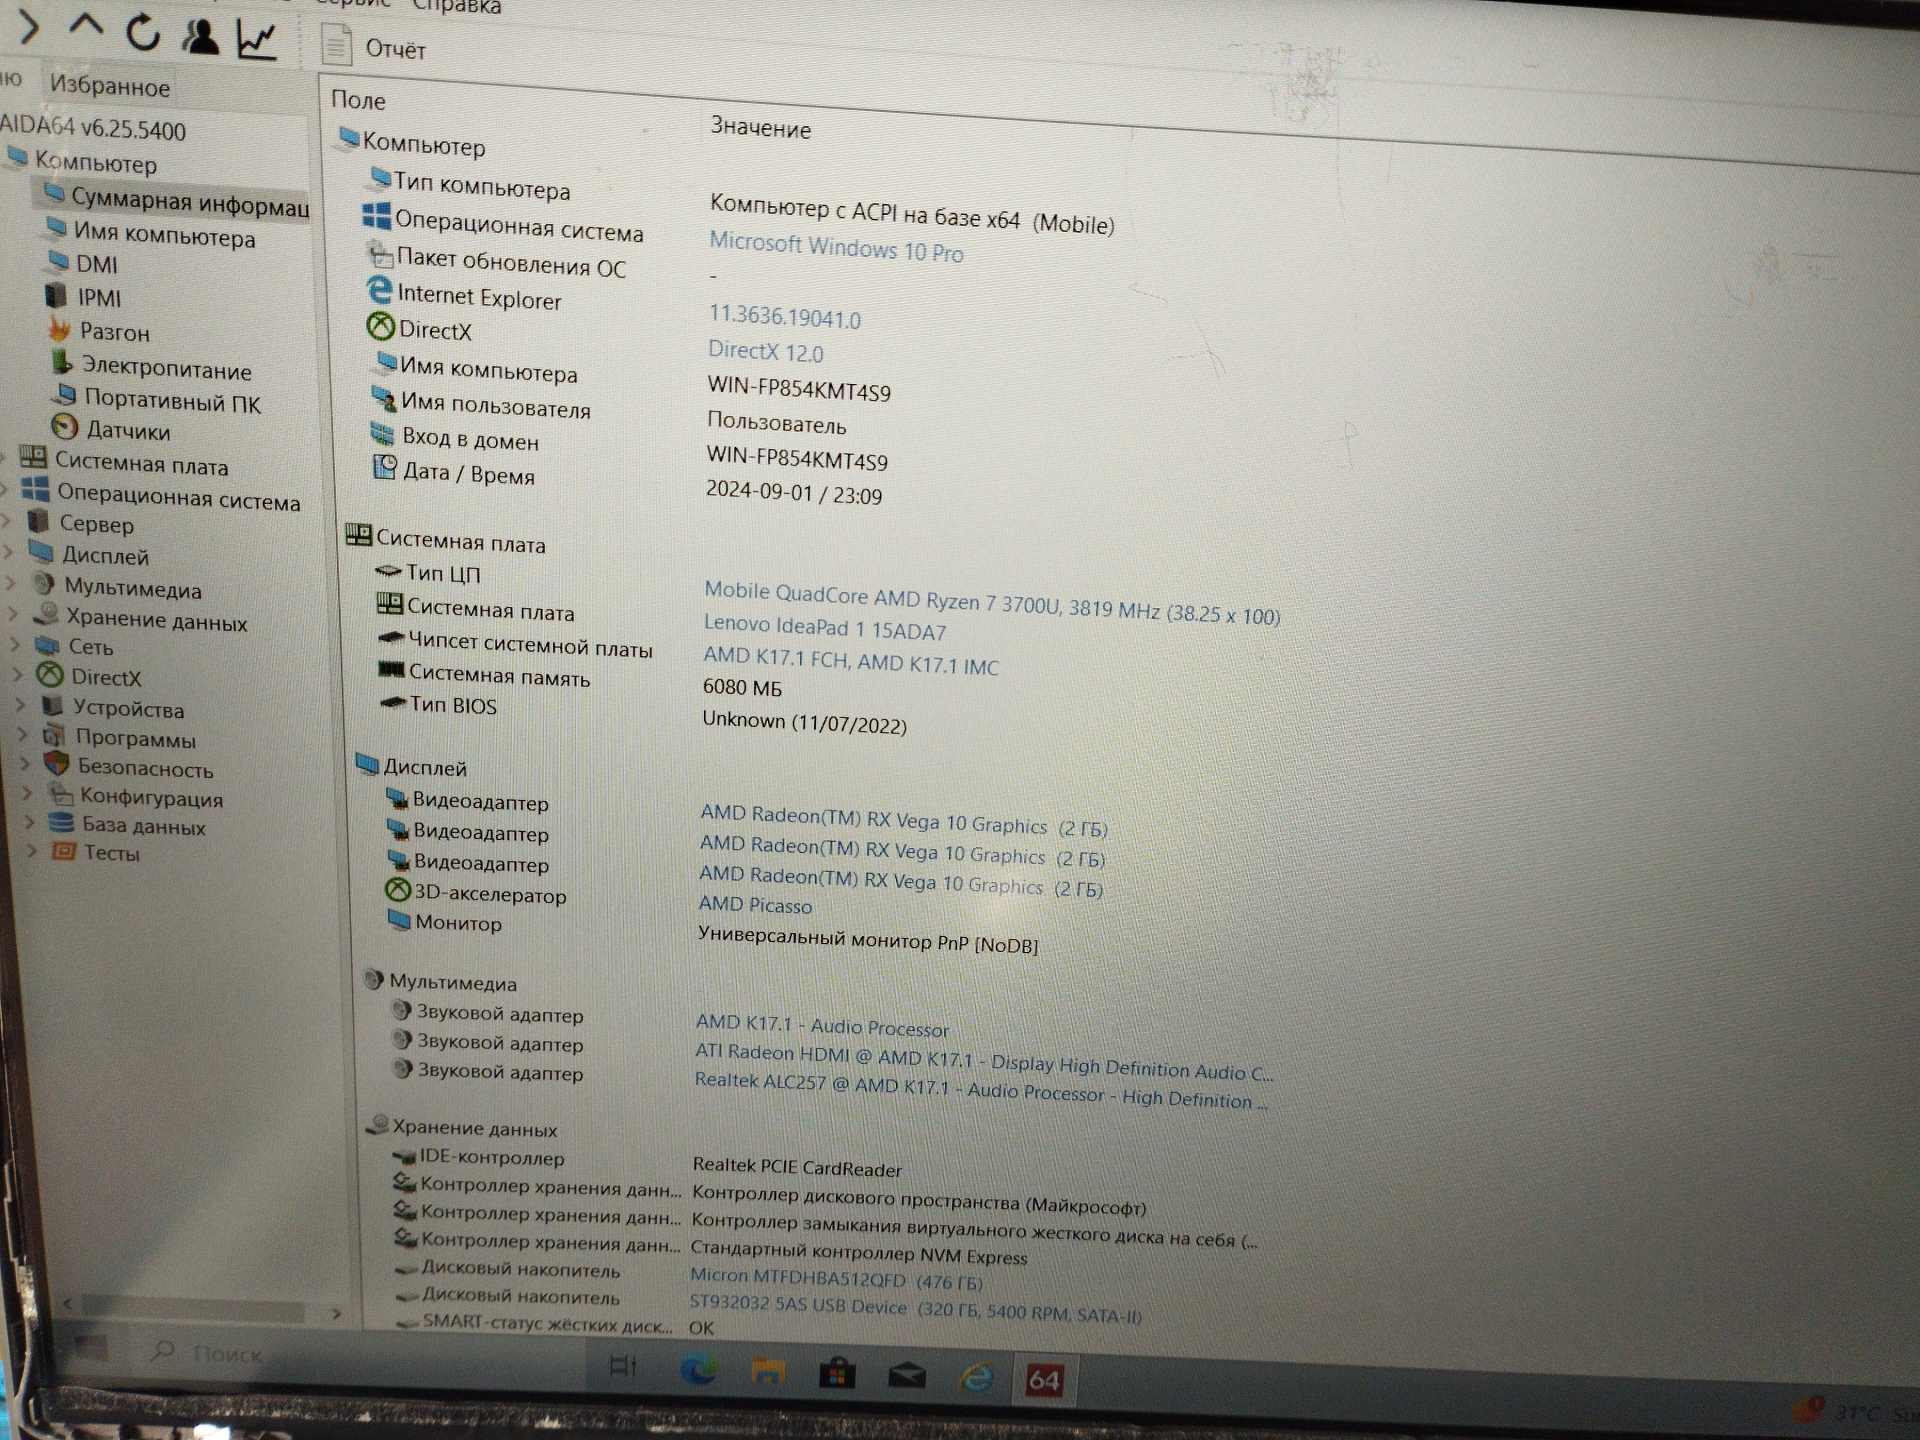Click the Безопасность shield icon

tap(57, 764)
